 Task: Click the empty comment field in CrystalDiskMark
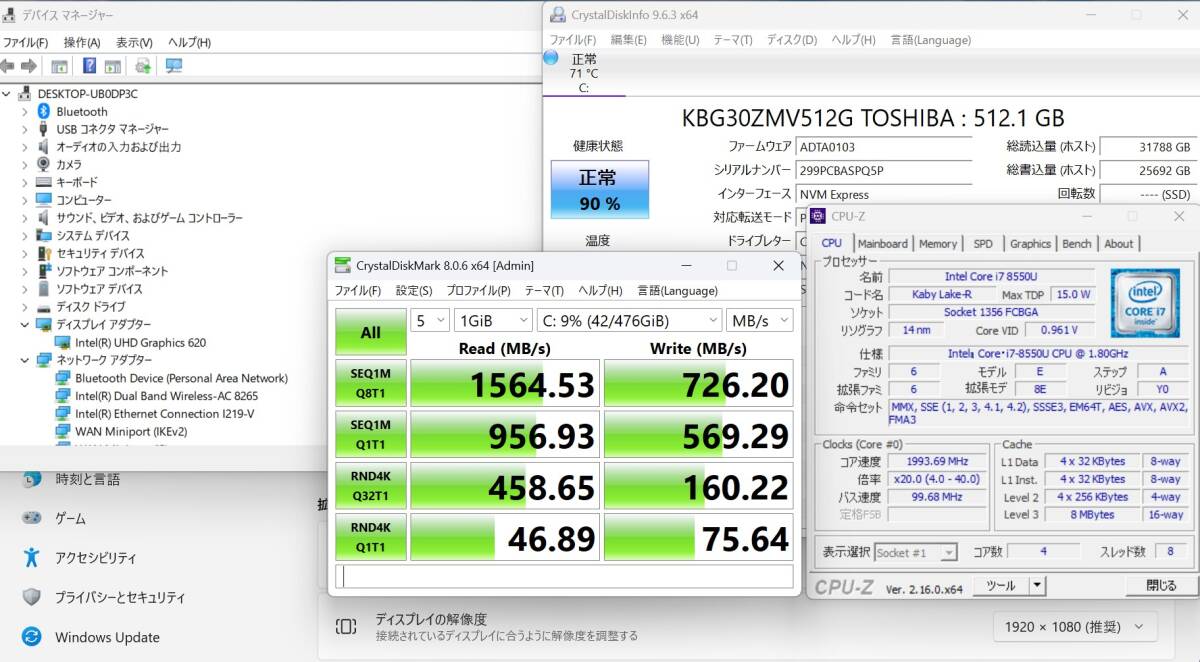(x=564, y=576)
